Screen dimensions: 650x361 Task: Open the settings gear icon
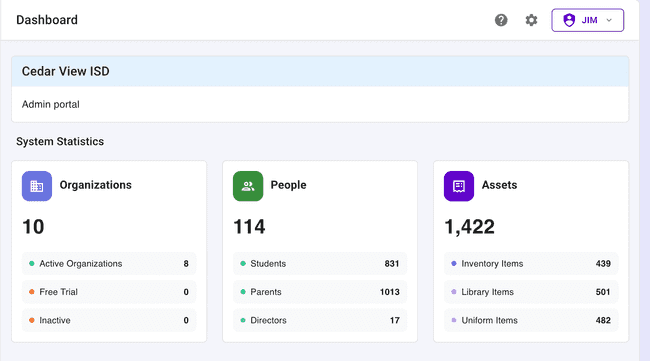[531, 20]
